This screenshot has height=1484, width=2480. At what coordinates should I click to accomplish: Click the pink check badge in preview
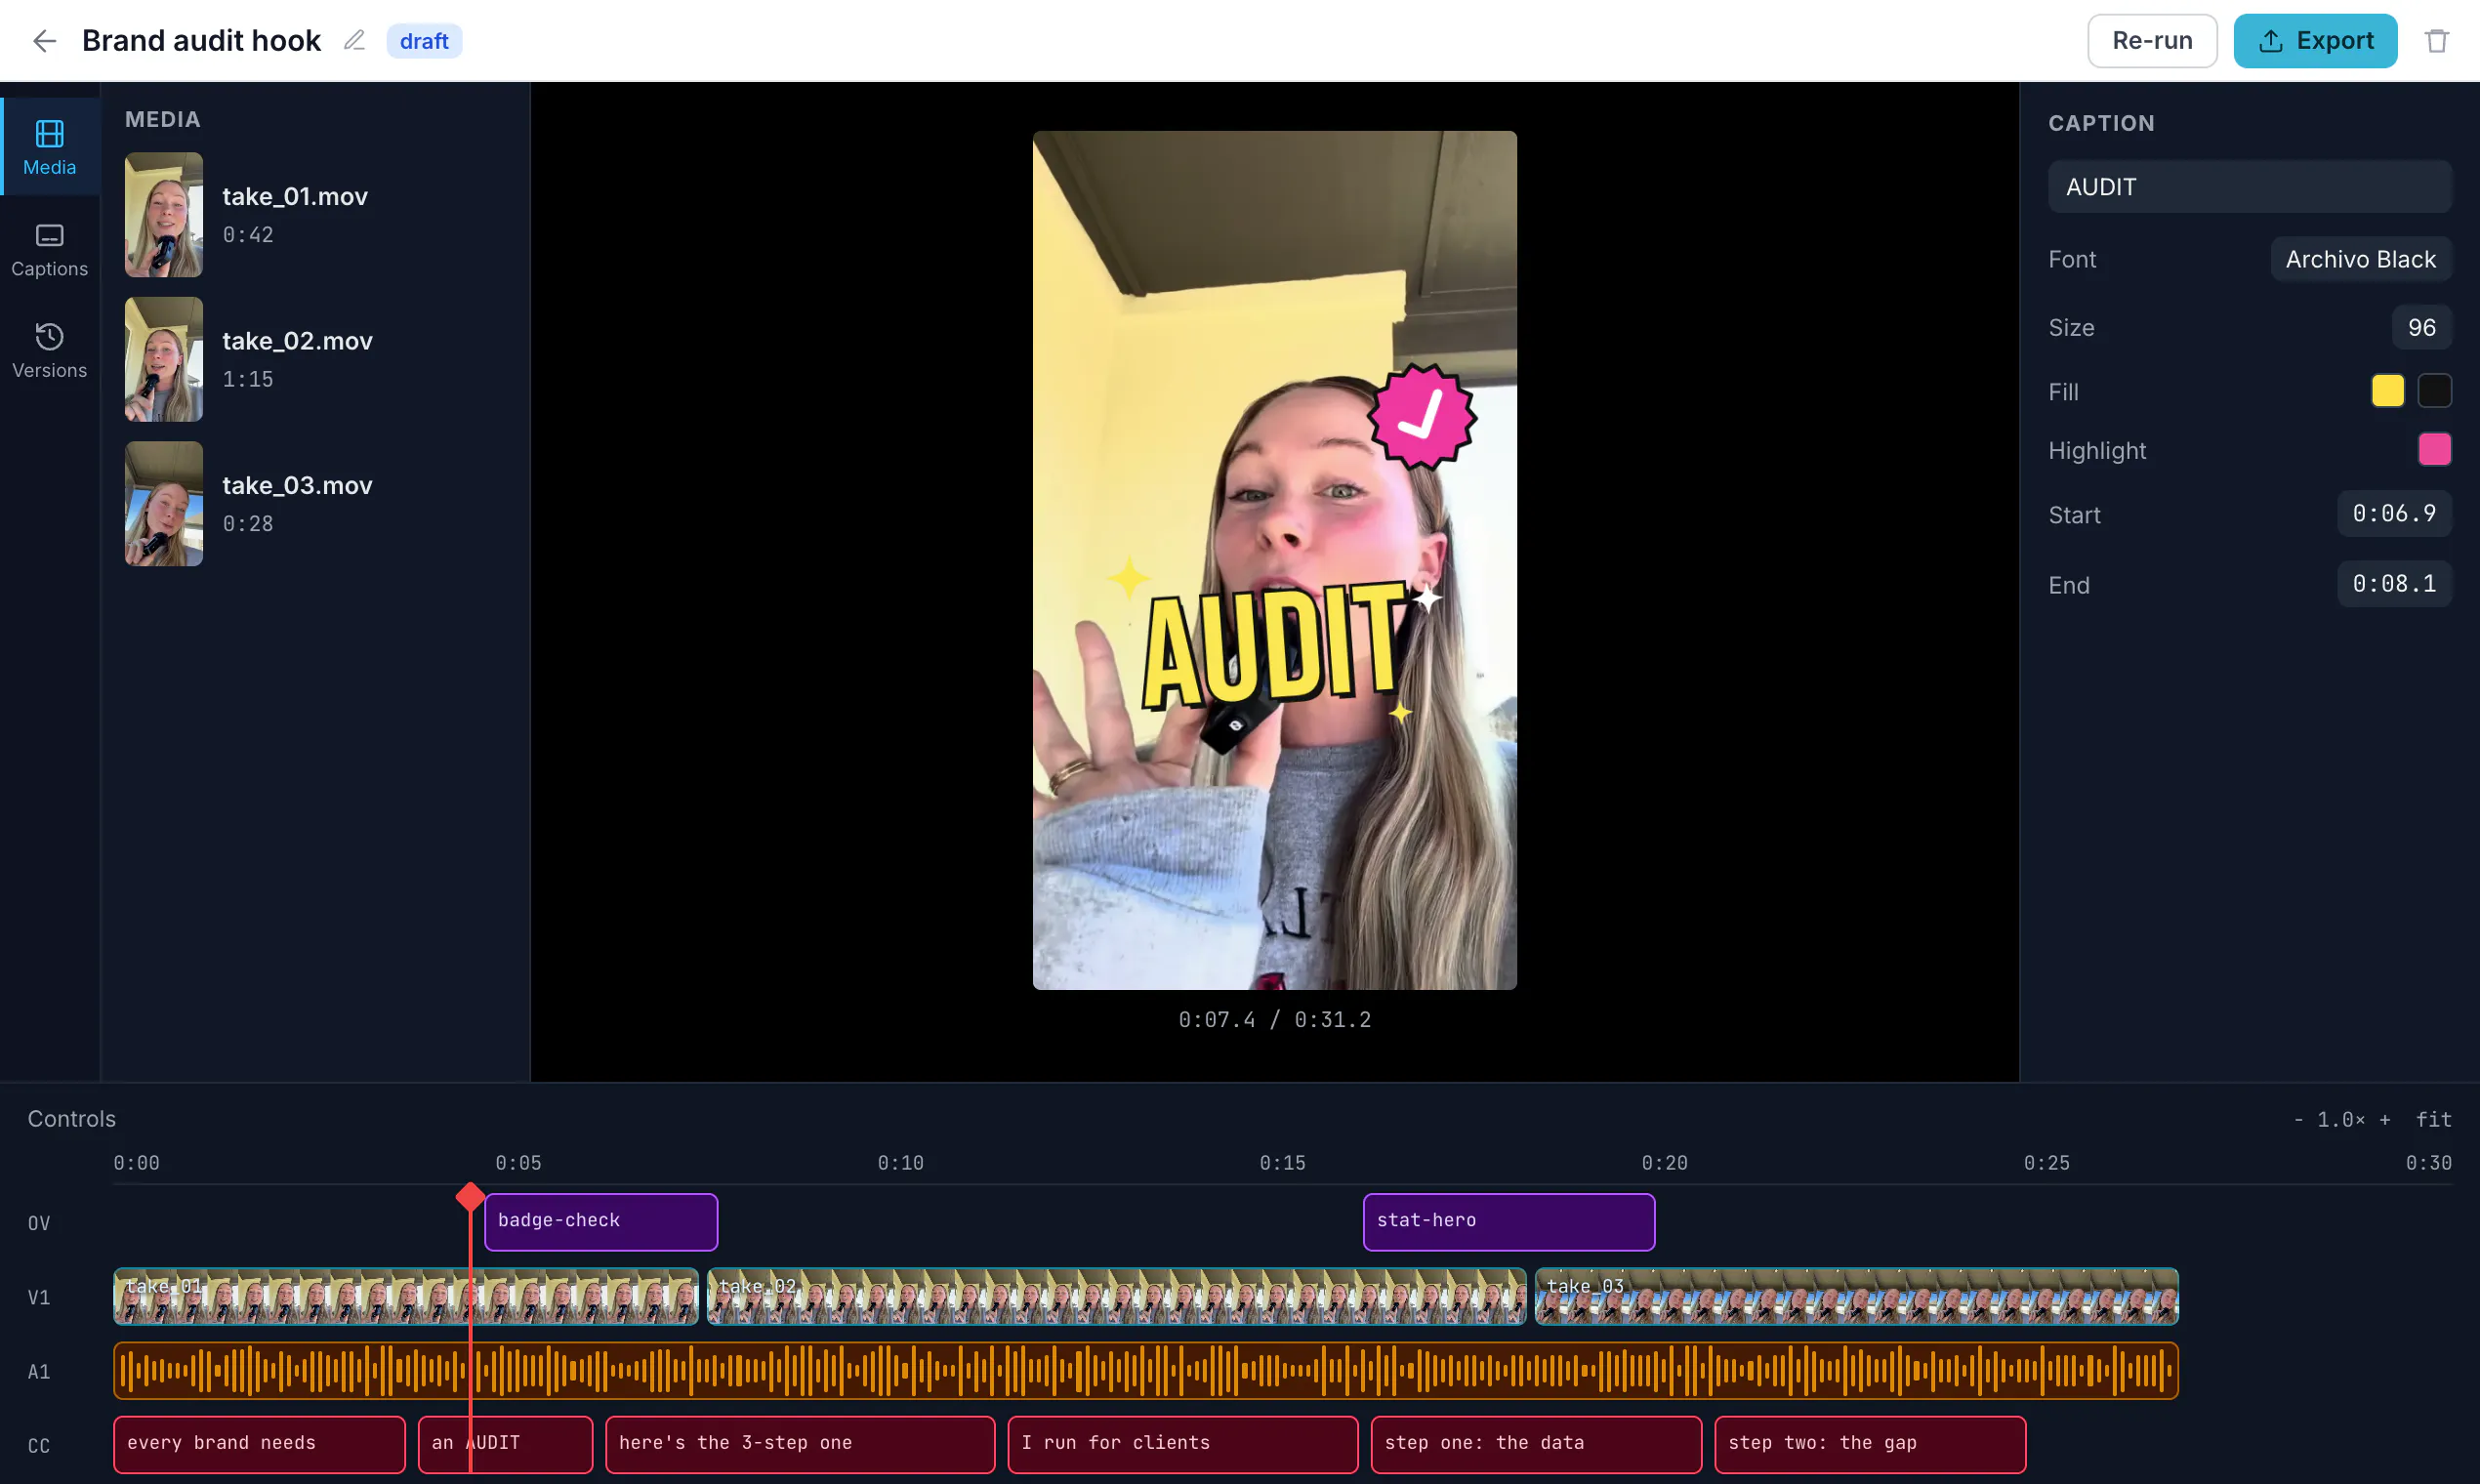pyautogui.click(x=1422, y=416)
